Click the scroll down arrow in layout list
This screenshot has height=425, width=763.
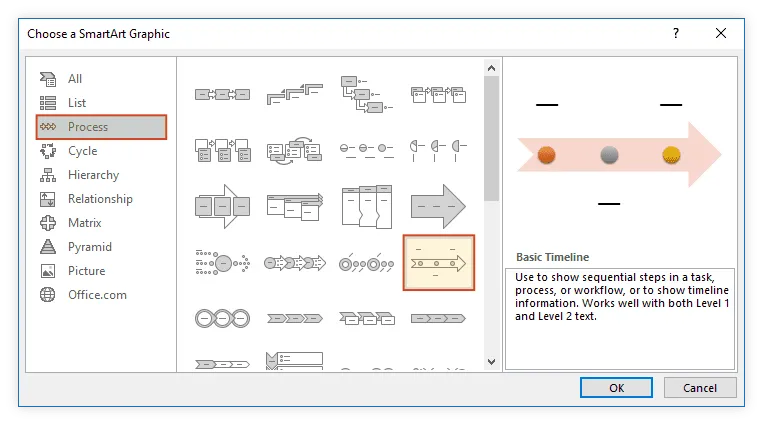[491, 361]
